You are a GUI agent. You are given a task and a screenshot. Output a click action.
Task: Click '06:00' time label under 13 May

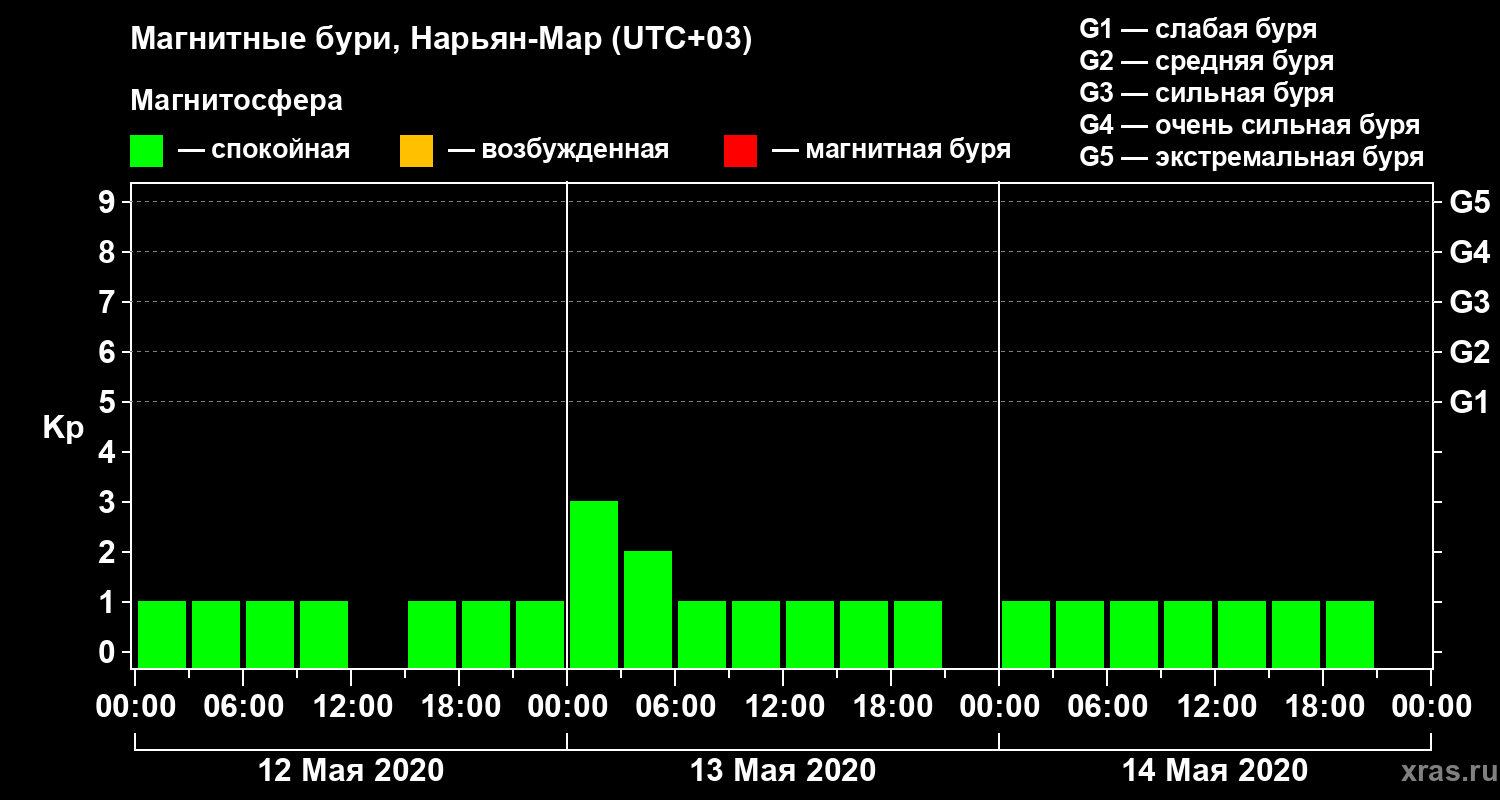point(675,706)
